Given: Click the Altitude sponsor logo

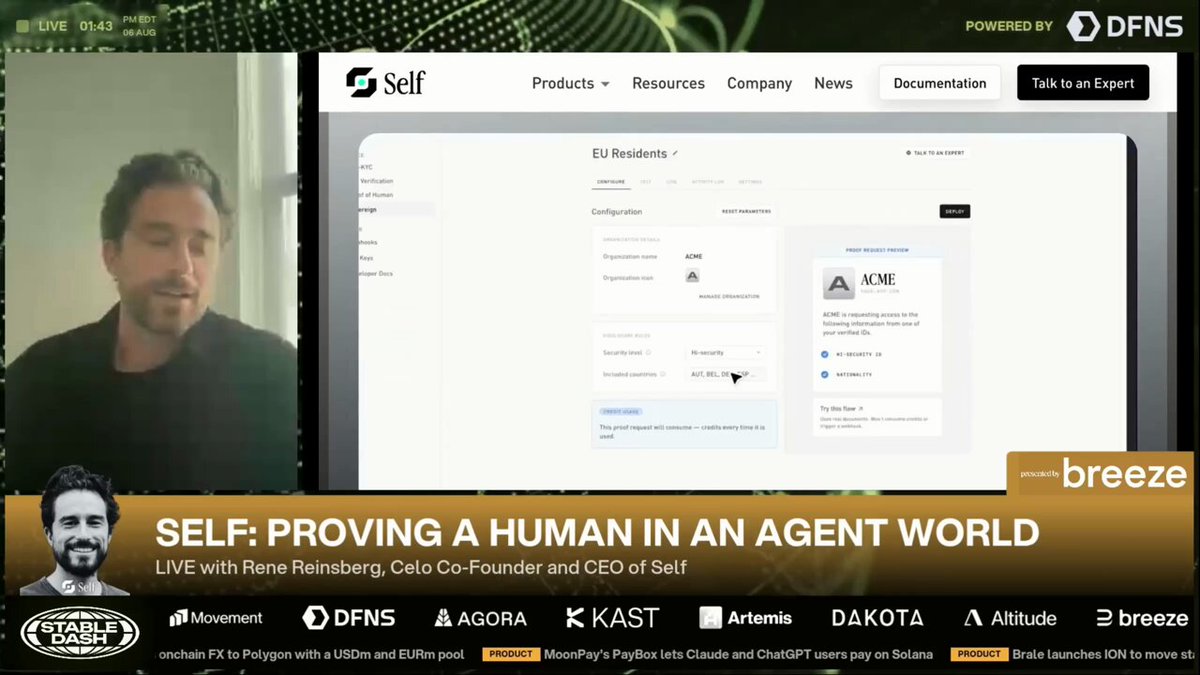Looking at the screenshot, I should coord(1010,618).
